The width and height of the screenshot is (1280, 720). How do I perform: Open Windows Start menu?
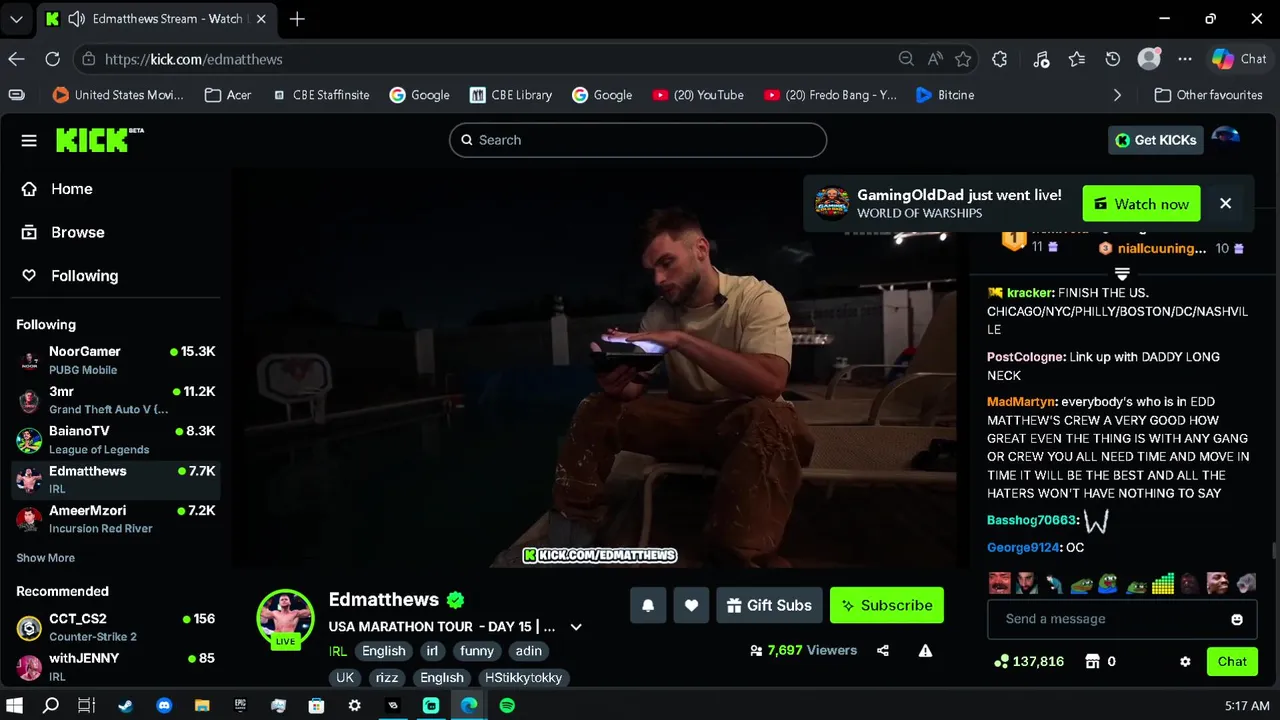14,705
